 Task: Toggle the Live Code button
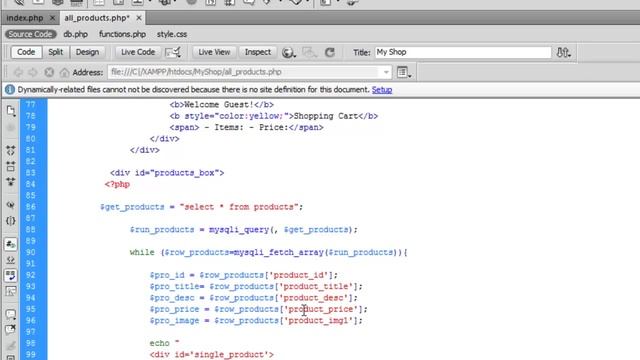point(138,52)
